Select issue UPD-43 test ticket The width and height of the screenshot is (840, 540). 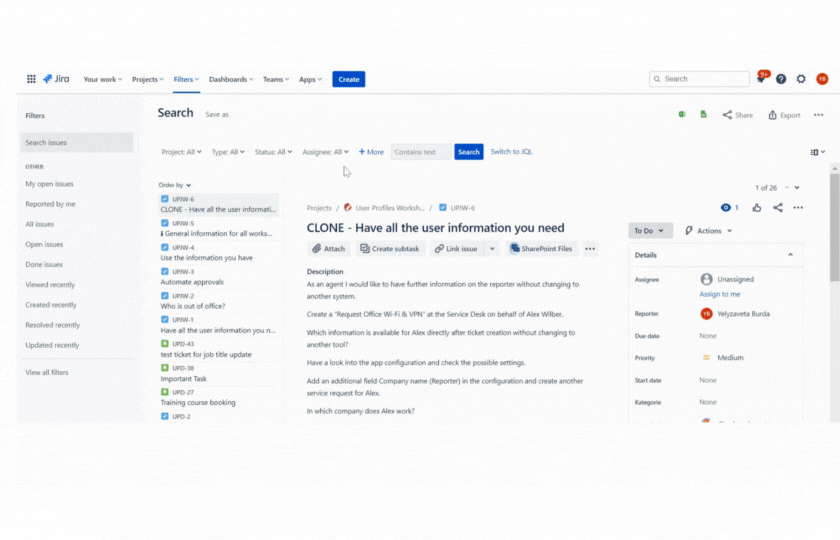(219, 349)
